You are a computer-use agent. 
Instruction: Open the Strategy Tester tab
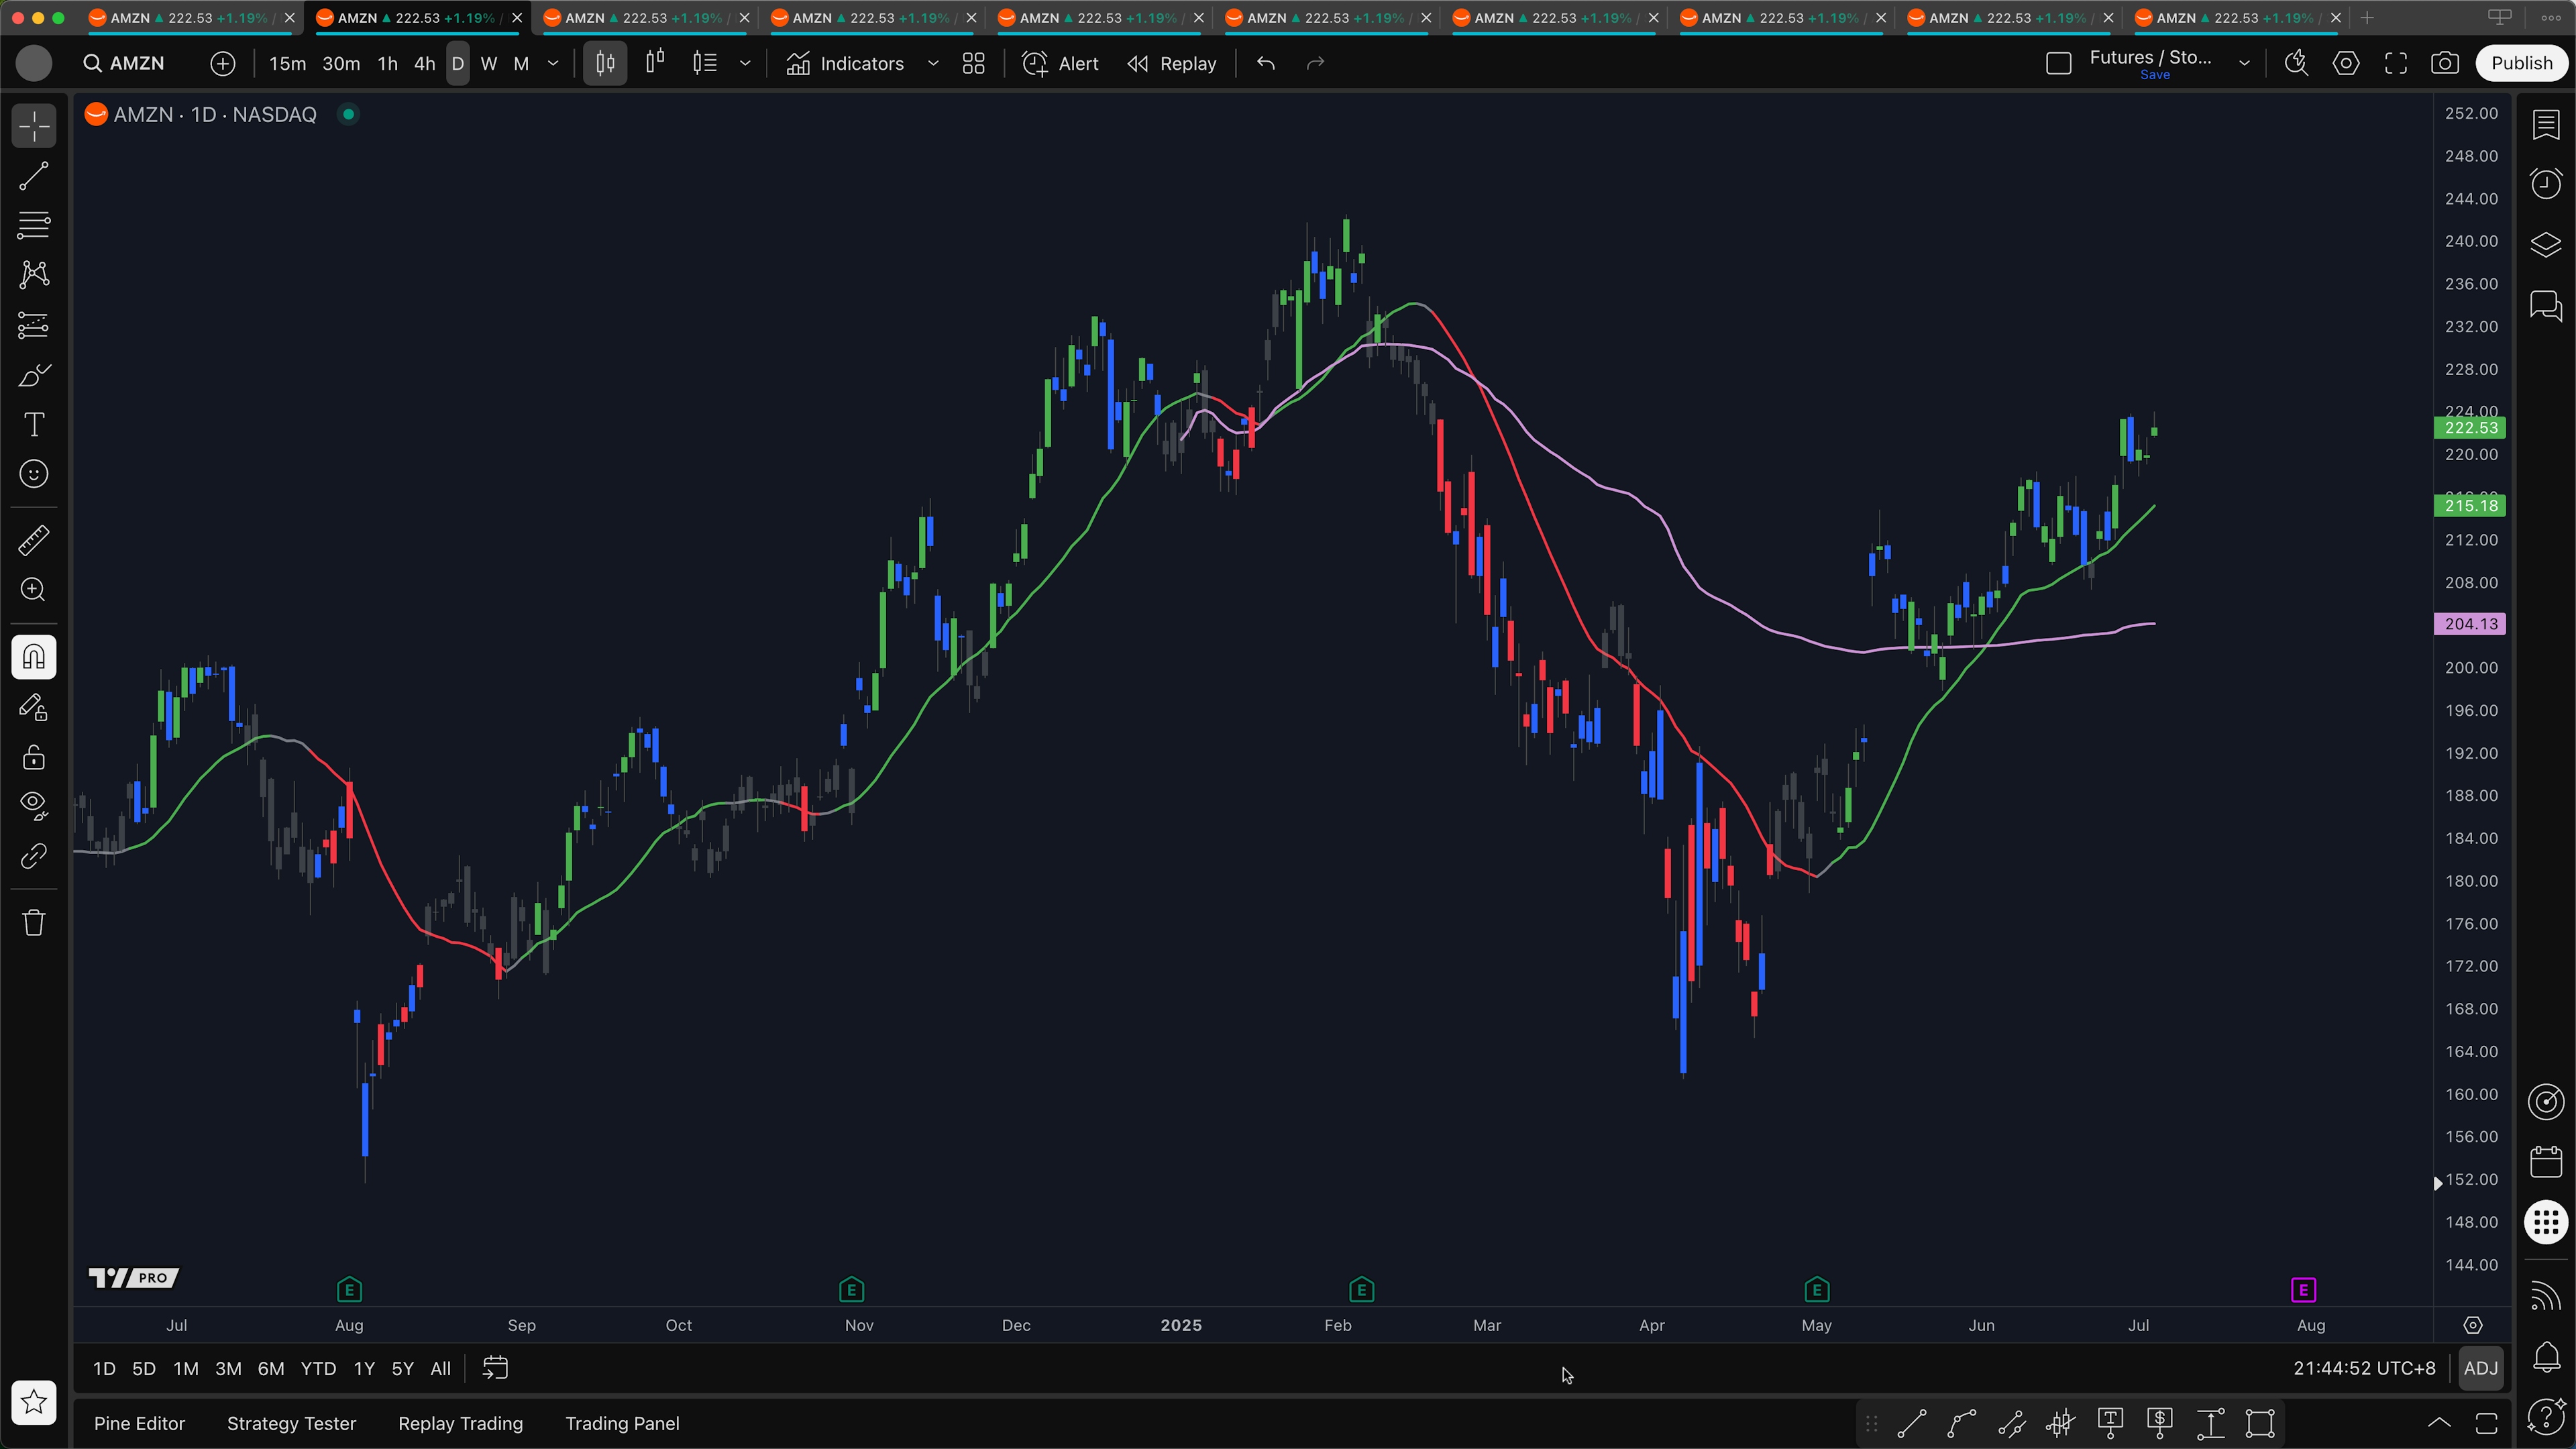point(291,1423)
